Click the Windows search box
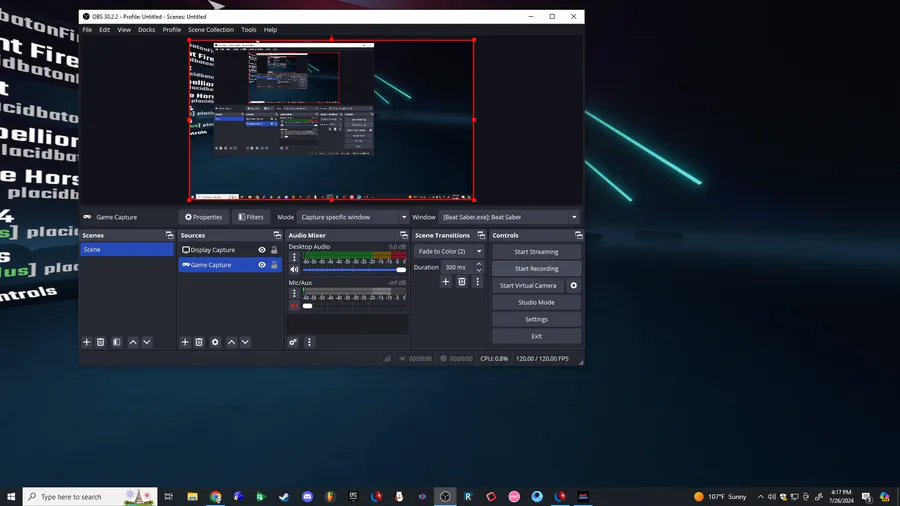The image size is (900, 506). coord(90,497)
